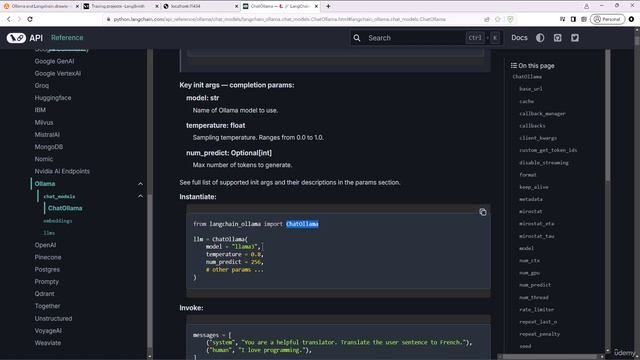The image size is (640, 360).
Task: Select ChatOllama in sidebar tree
Action: coord(65,208)
